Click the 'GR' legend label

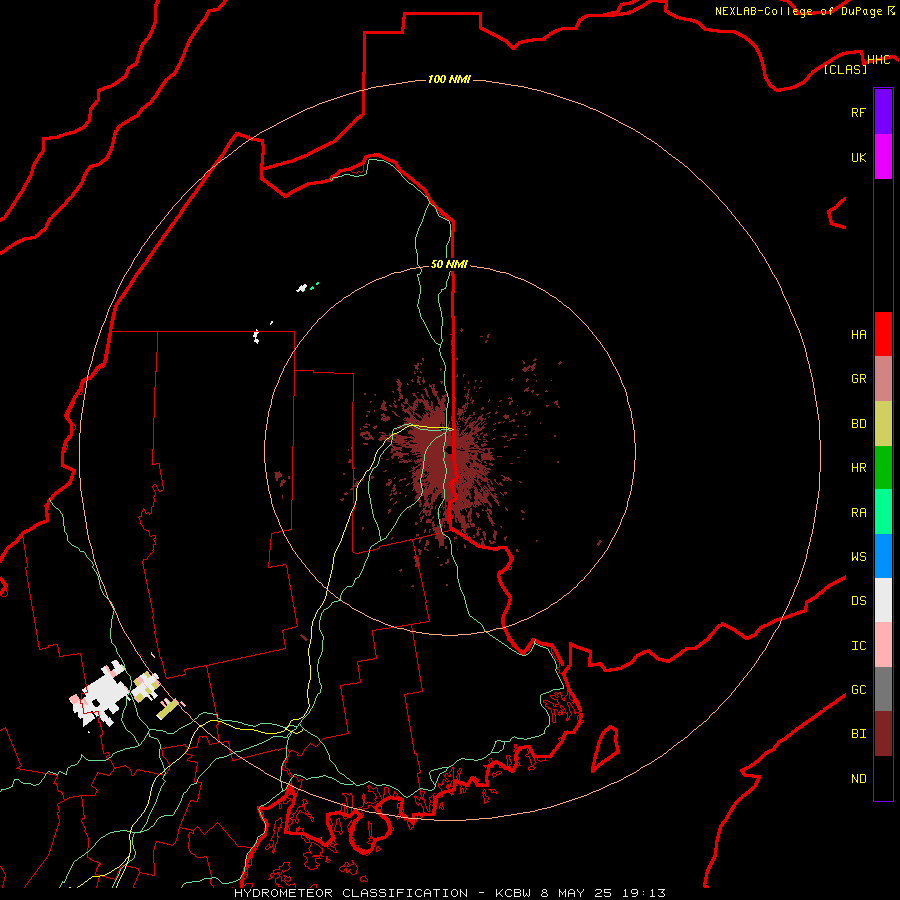click(x=858, y=379)
